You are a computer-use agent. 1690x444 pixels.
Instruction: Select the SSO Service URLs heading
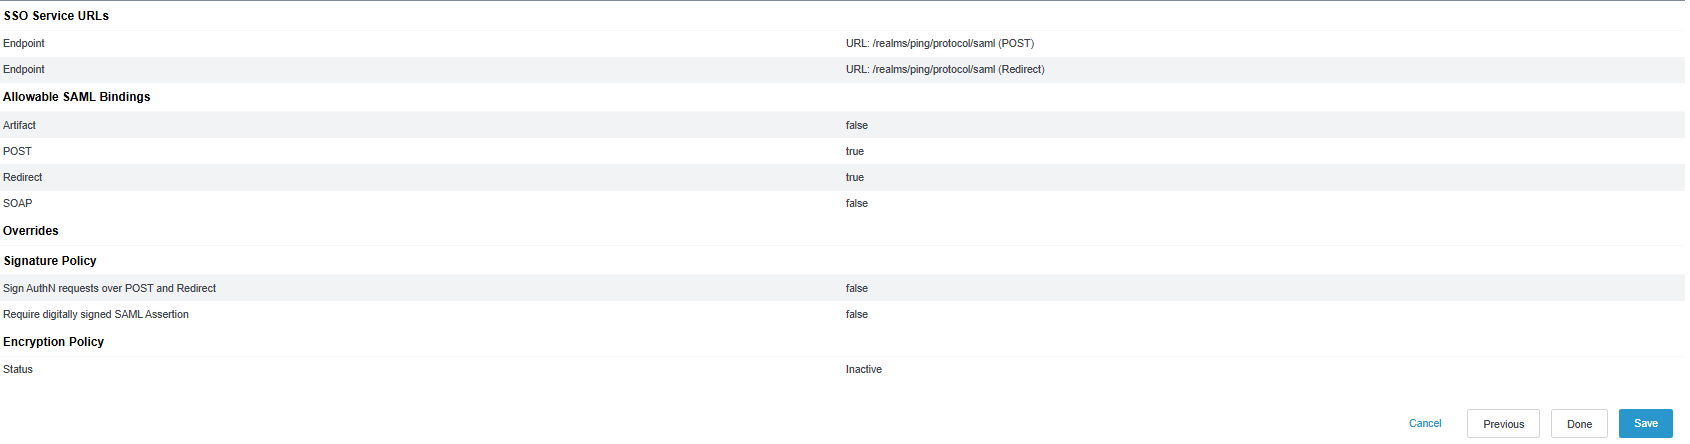pyautogui.click(x=56, y=16)
